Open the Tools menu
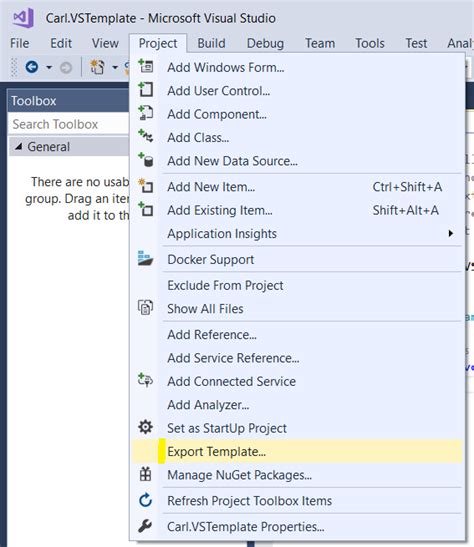Screen dimensions: 474x547 [370, 43]
